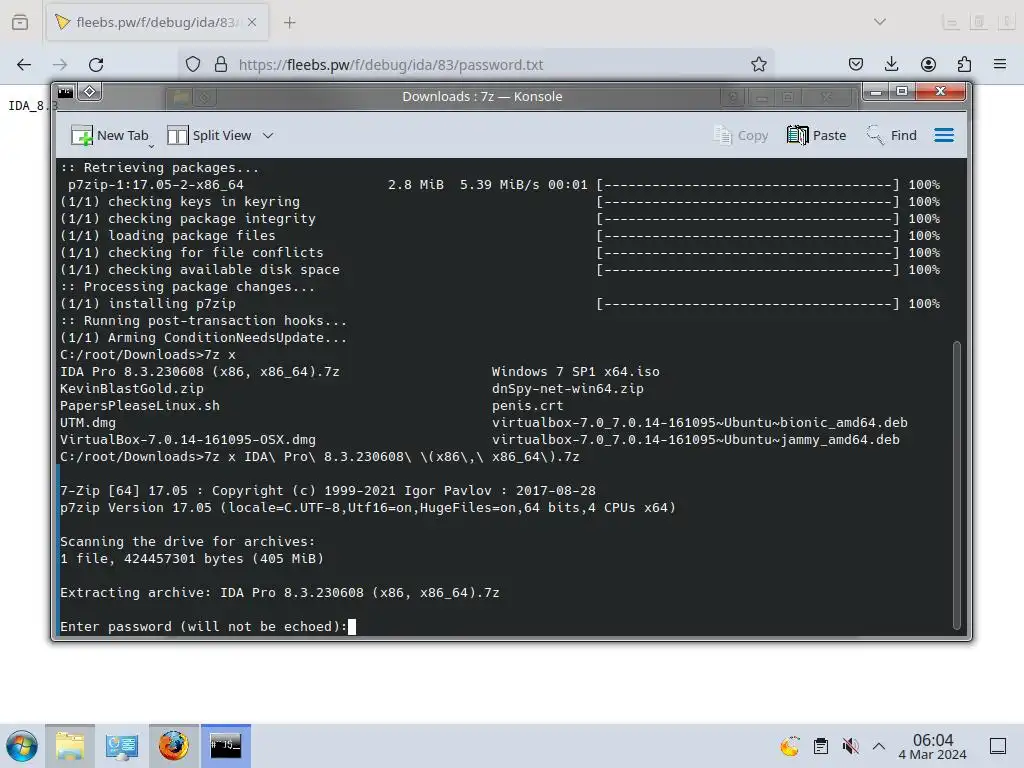
Task: Maximize the Konsole window
Action: tap(902, 91)
